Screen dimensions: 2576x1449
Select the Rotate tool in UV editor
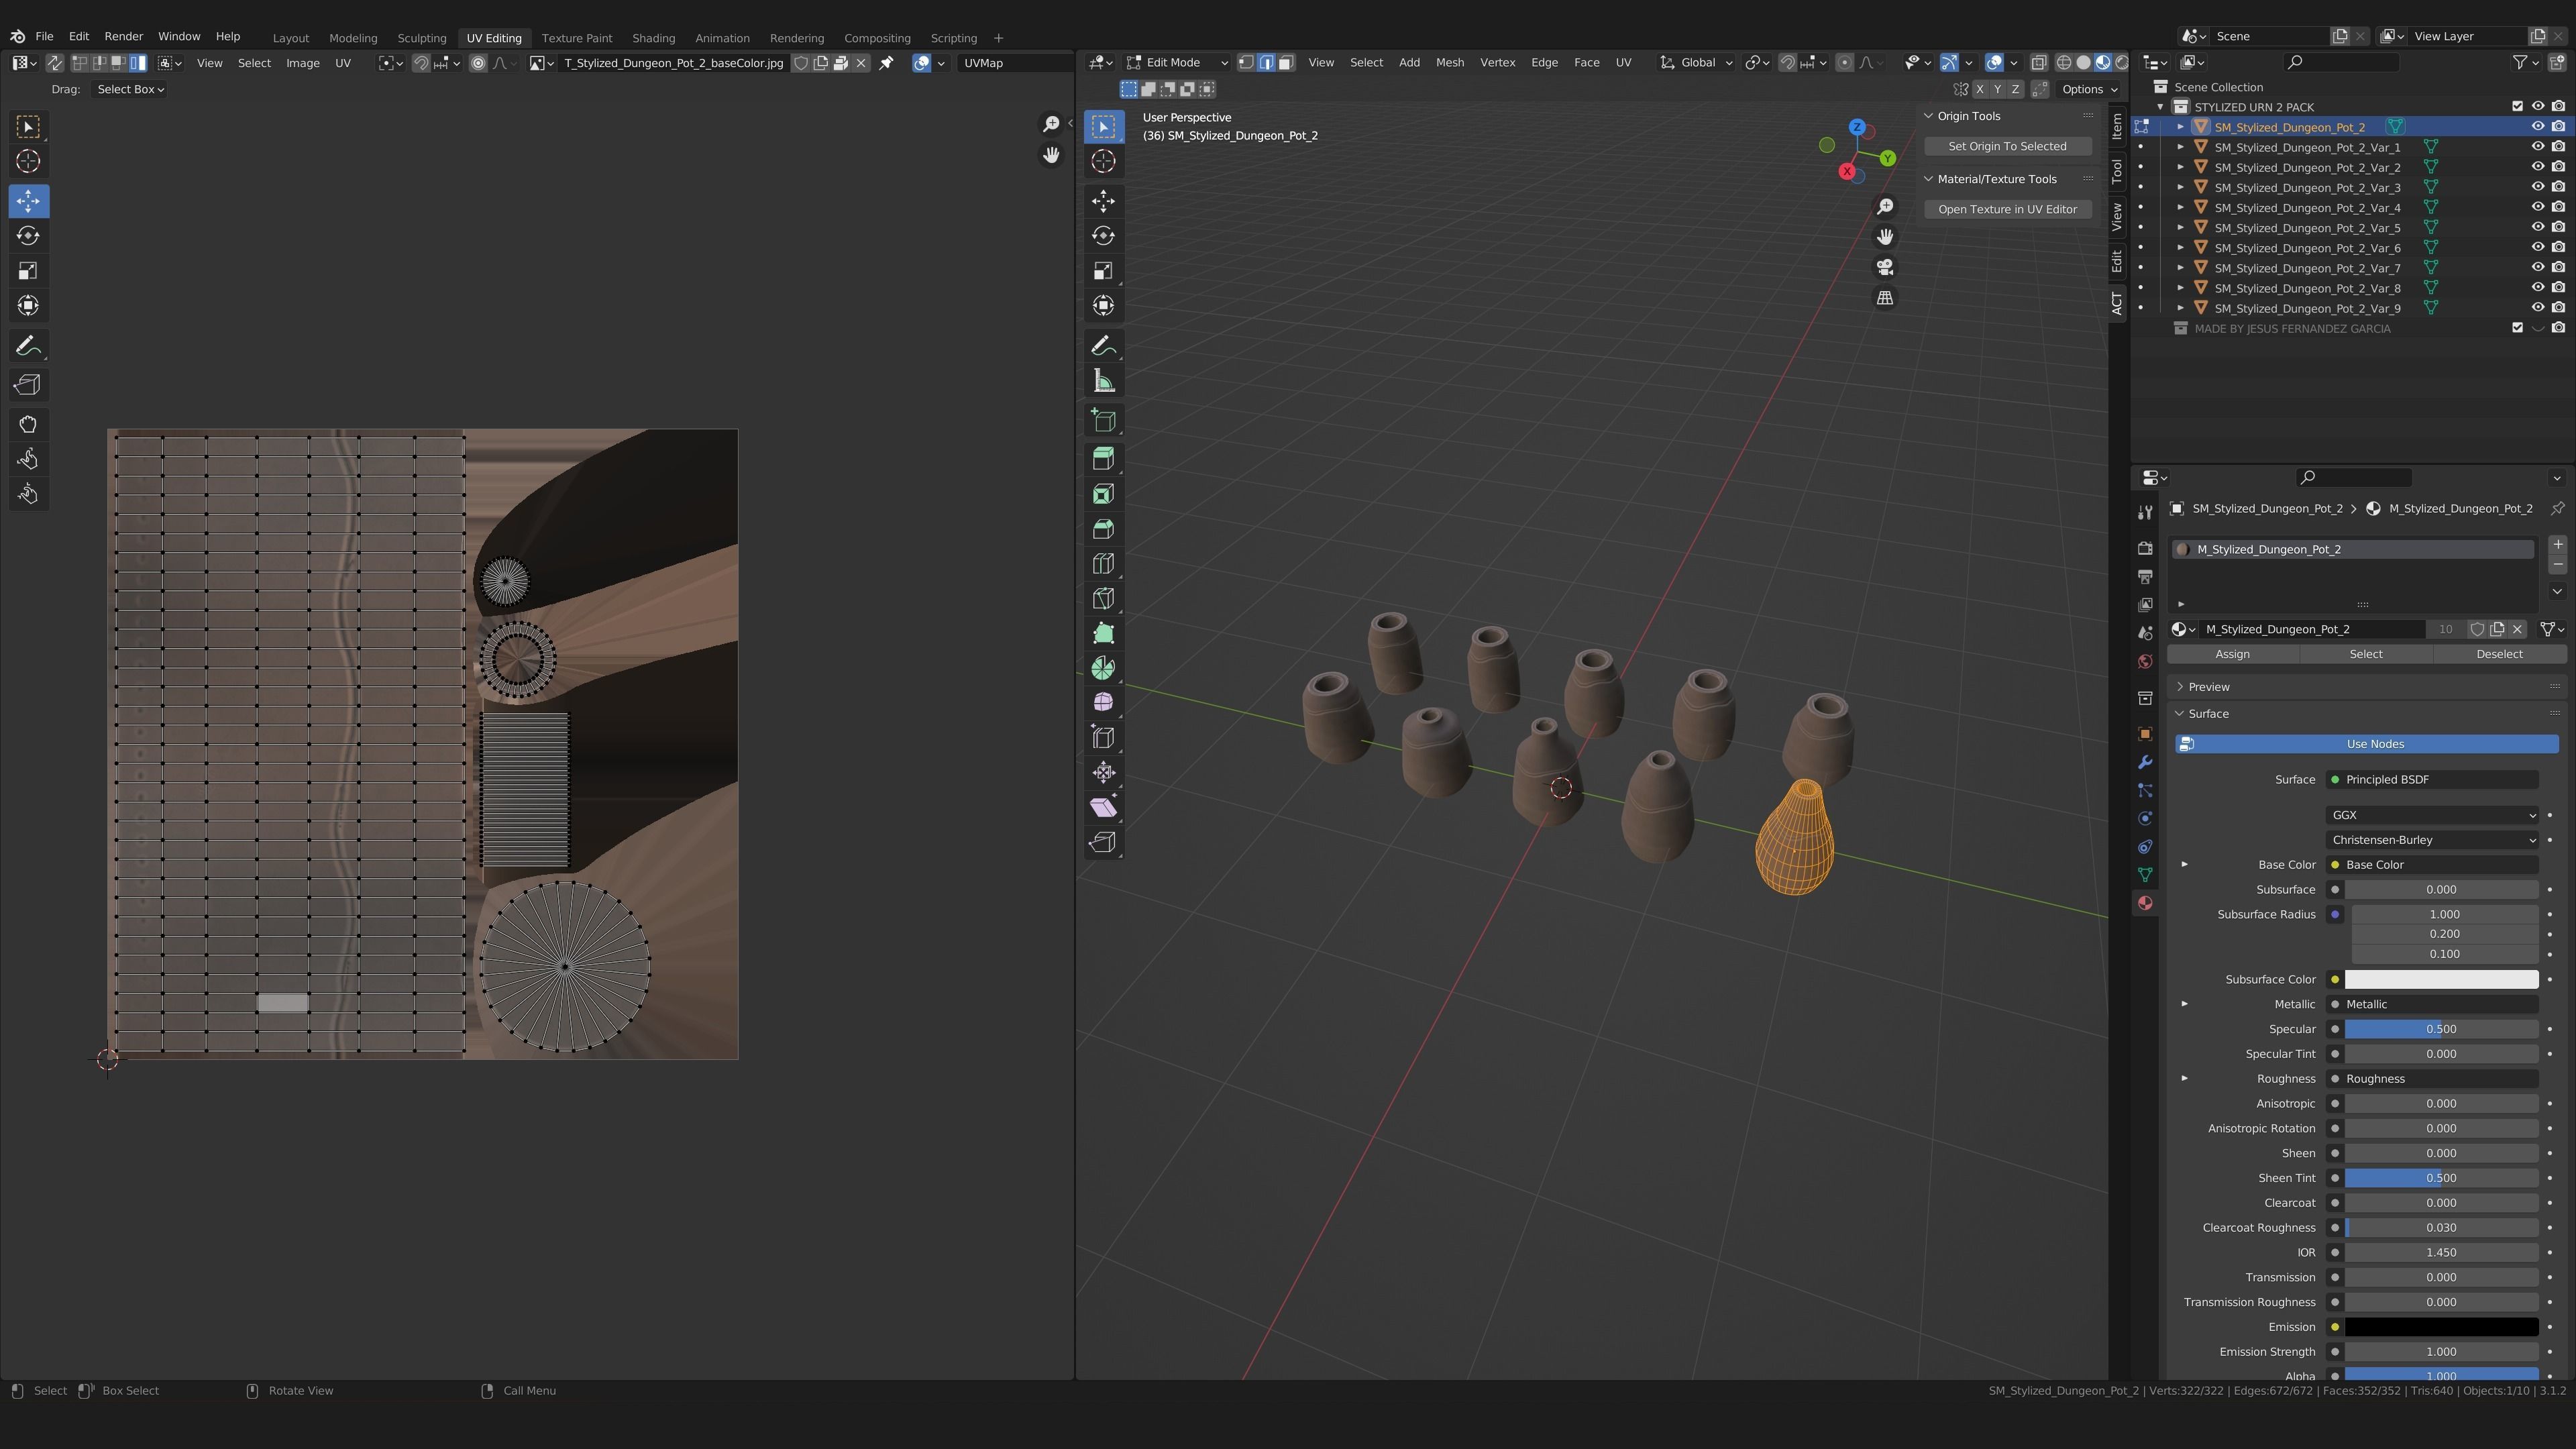pyautogui.click(x=28, y=236)
